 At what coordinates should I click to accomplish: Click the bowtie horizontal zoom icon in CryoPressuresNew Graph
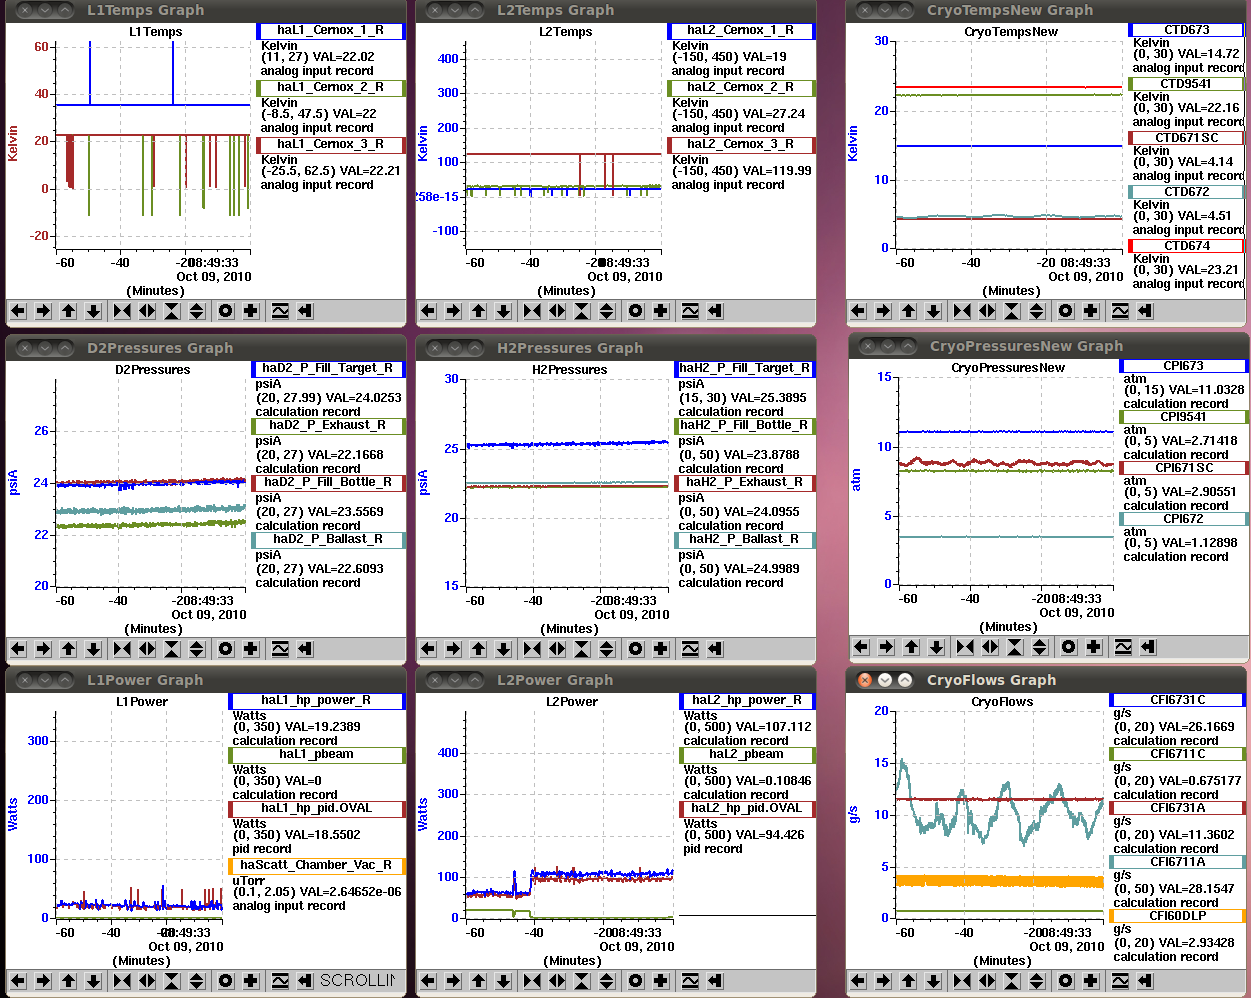[x=965, y=647]
